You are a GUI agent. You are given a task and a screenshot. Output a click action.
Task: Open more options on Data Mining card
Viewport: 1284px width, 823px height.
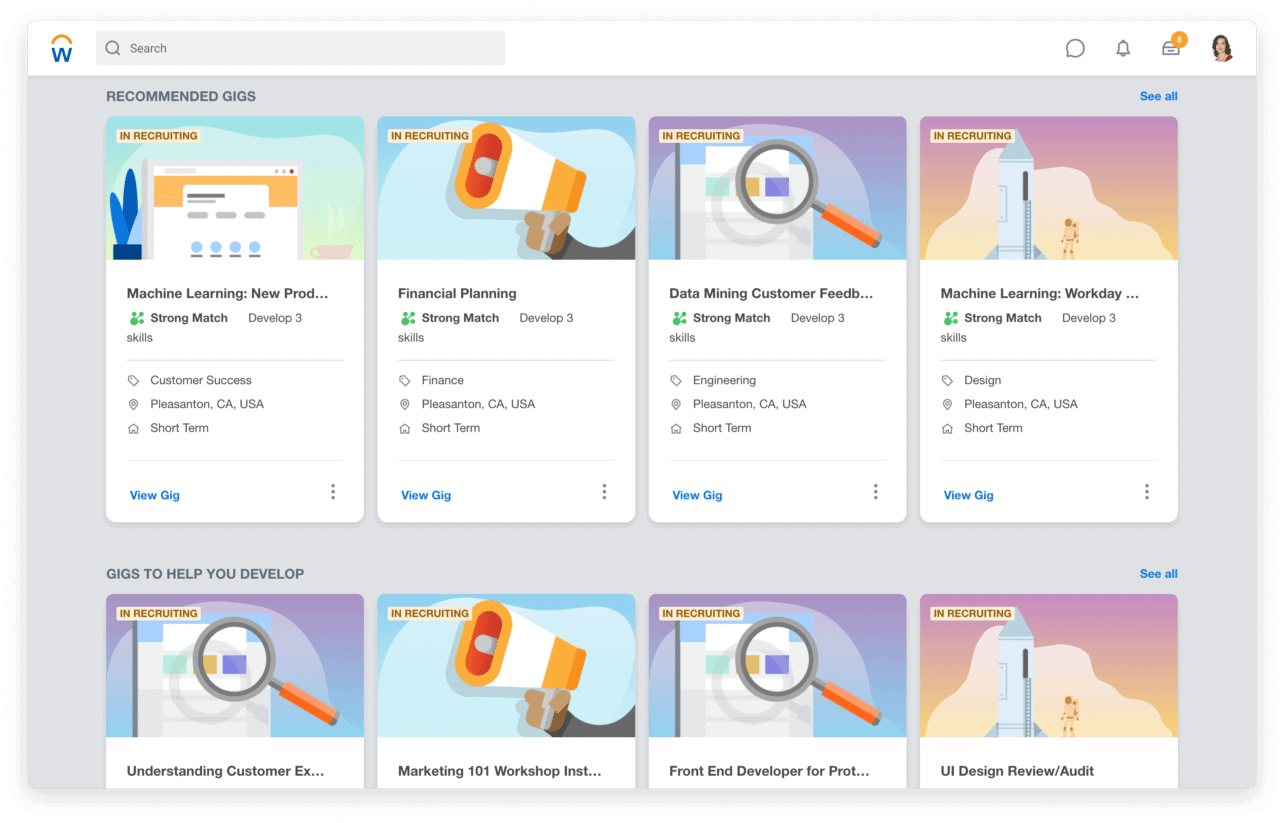pyautogui.click(x=875, y=492)
